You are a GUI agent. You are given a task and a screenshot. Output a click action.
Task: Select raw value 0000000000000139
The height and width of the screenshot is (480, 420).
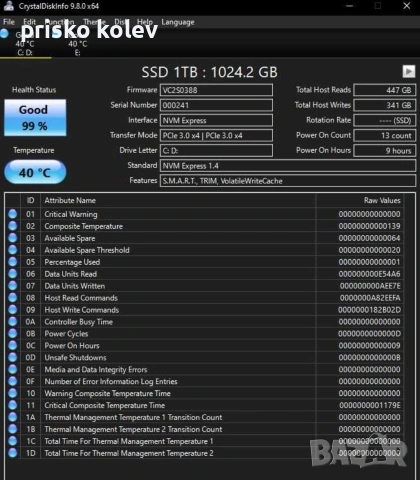click(x=369, y=226)
